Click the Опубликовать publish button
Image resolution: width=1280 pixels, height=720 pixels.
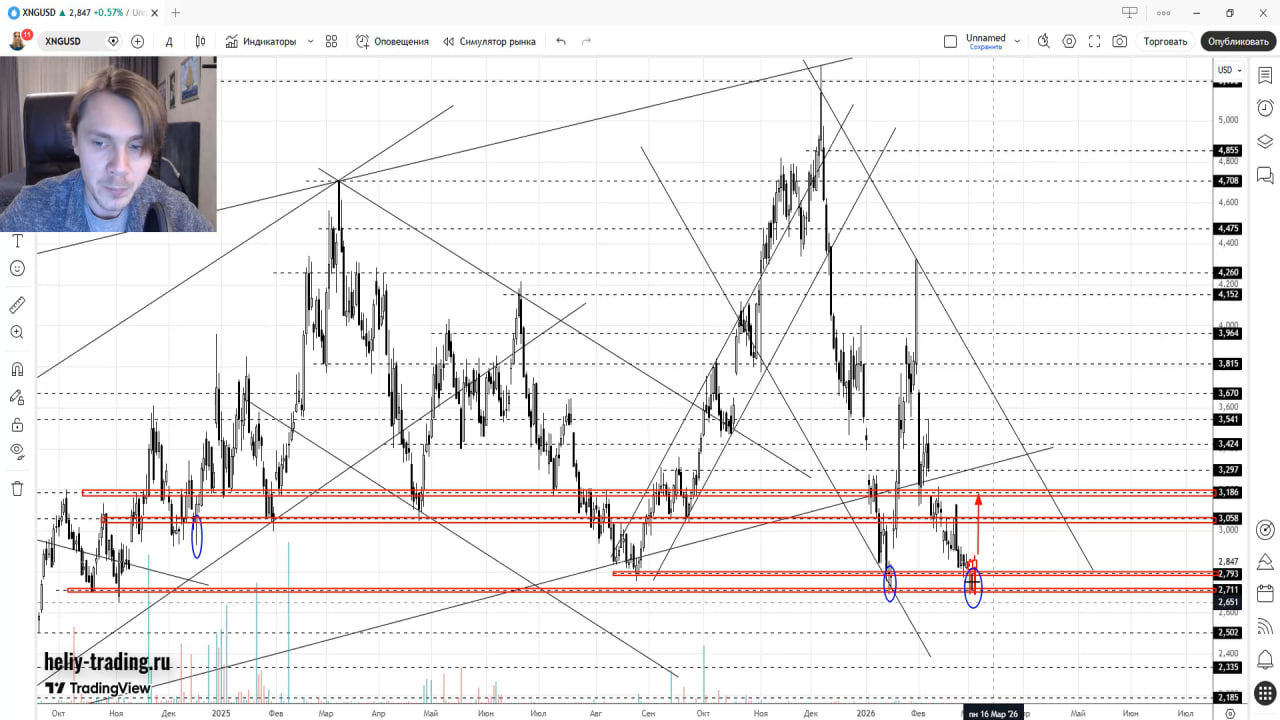pyautogui.click(x=1238, y=41)
